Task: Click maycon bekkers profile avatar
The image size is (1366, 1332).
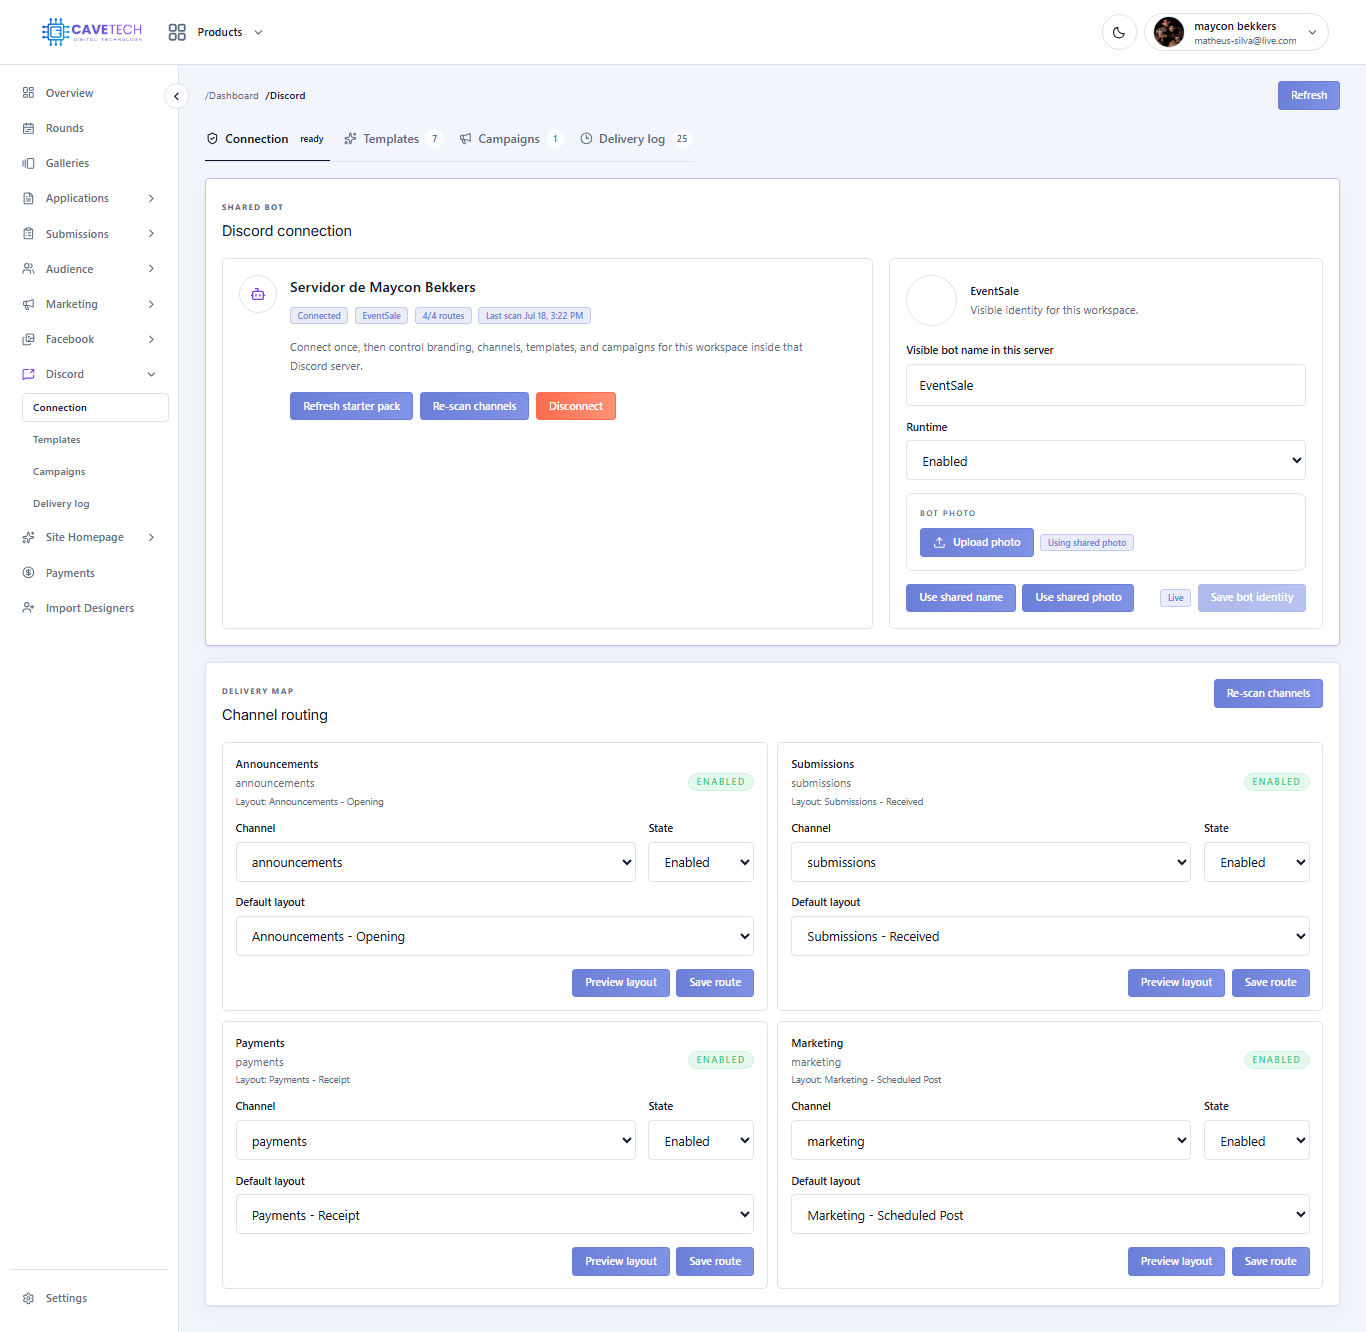Action: pos(1169,32)
